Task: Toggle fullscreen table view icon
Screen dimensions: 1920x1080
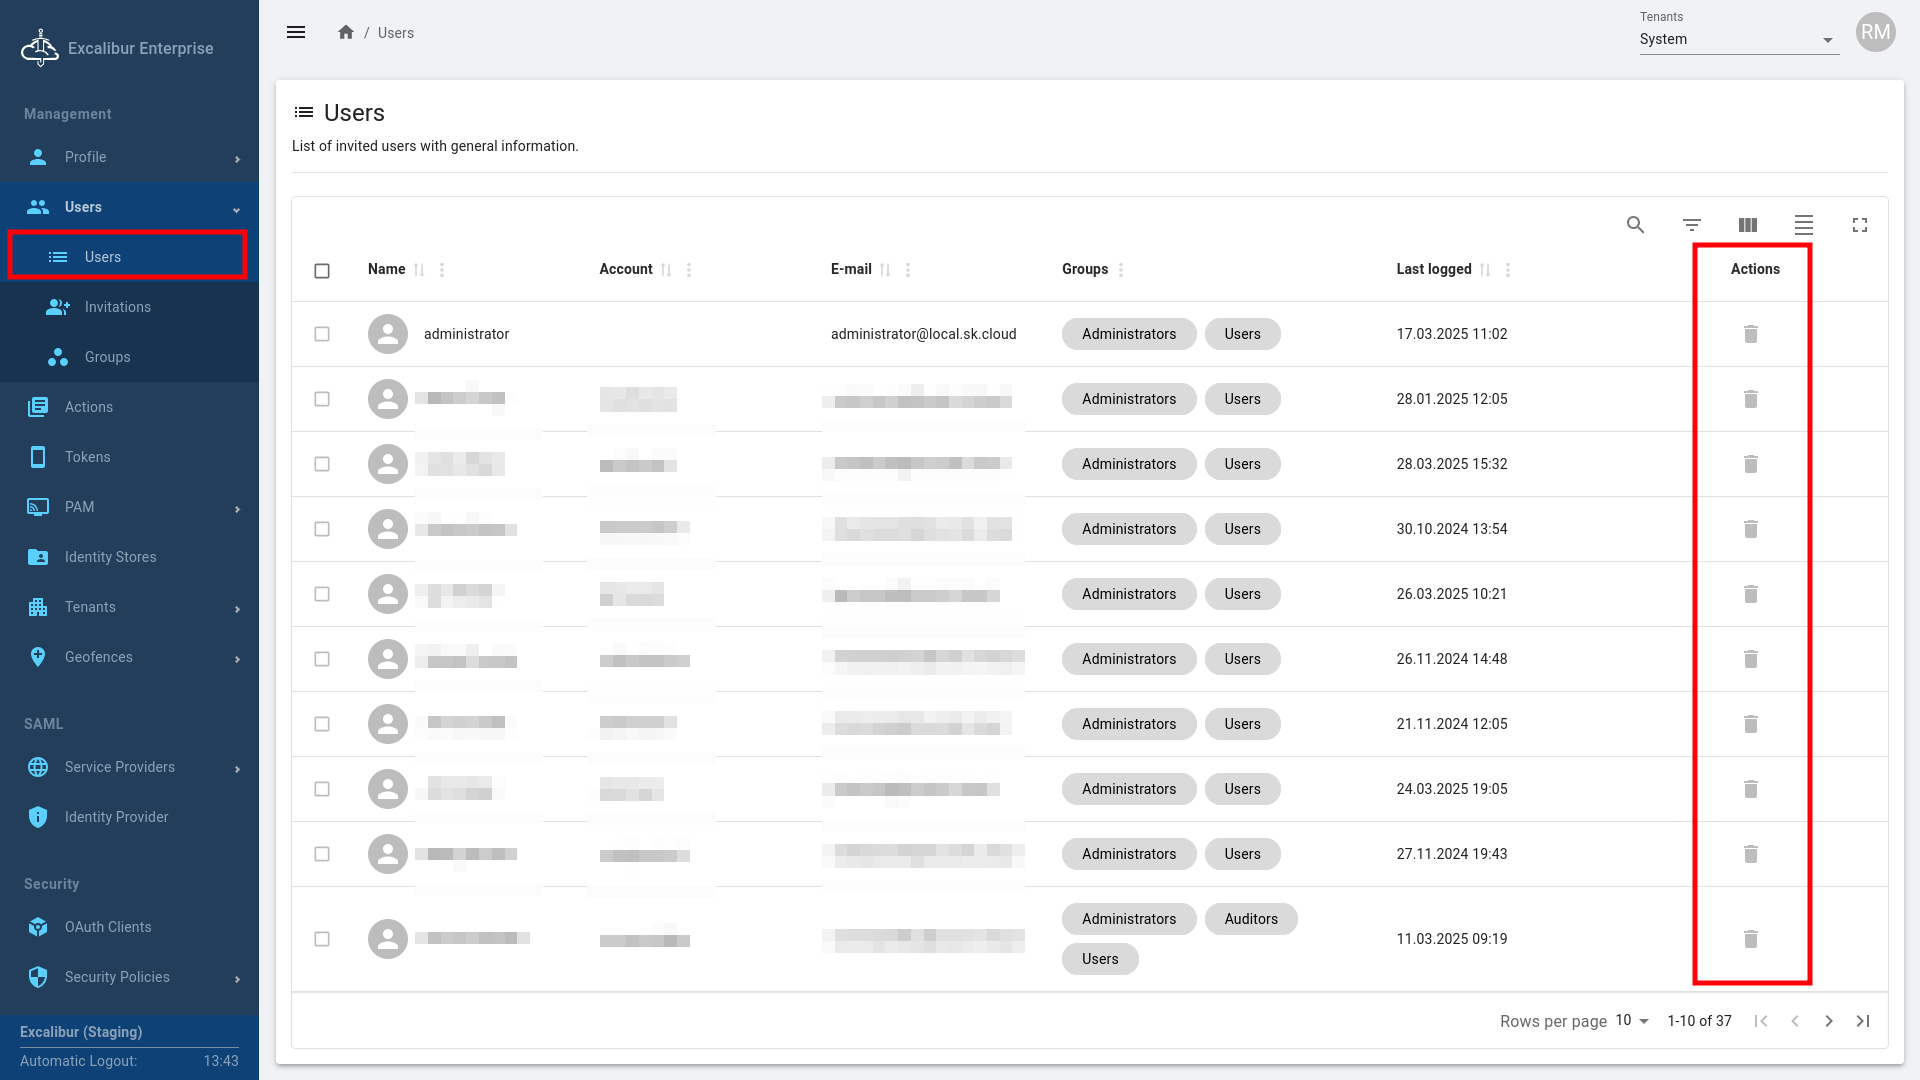Action: tap(1859, 225)
